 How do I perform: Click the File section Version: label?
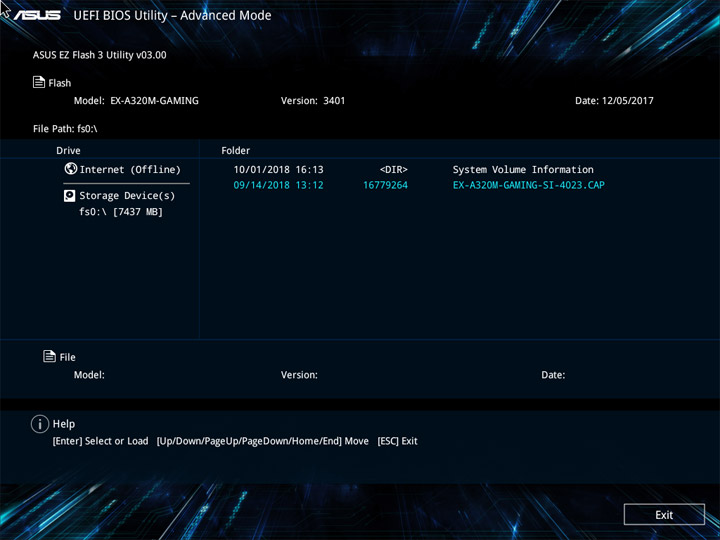coord(299,375)
